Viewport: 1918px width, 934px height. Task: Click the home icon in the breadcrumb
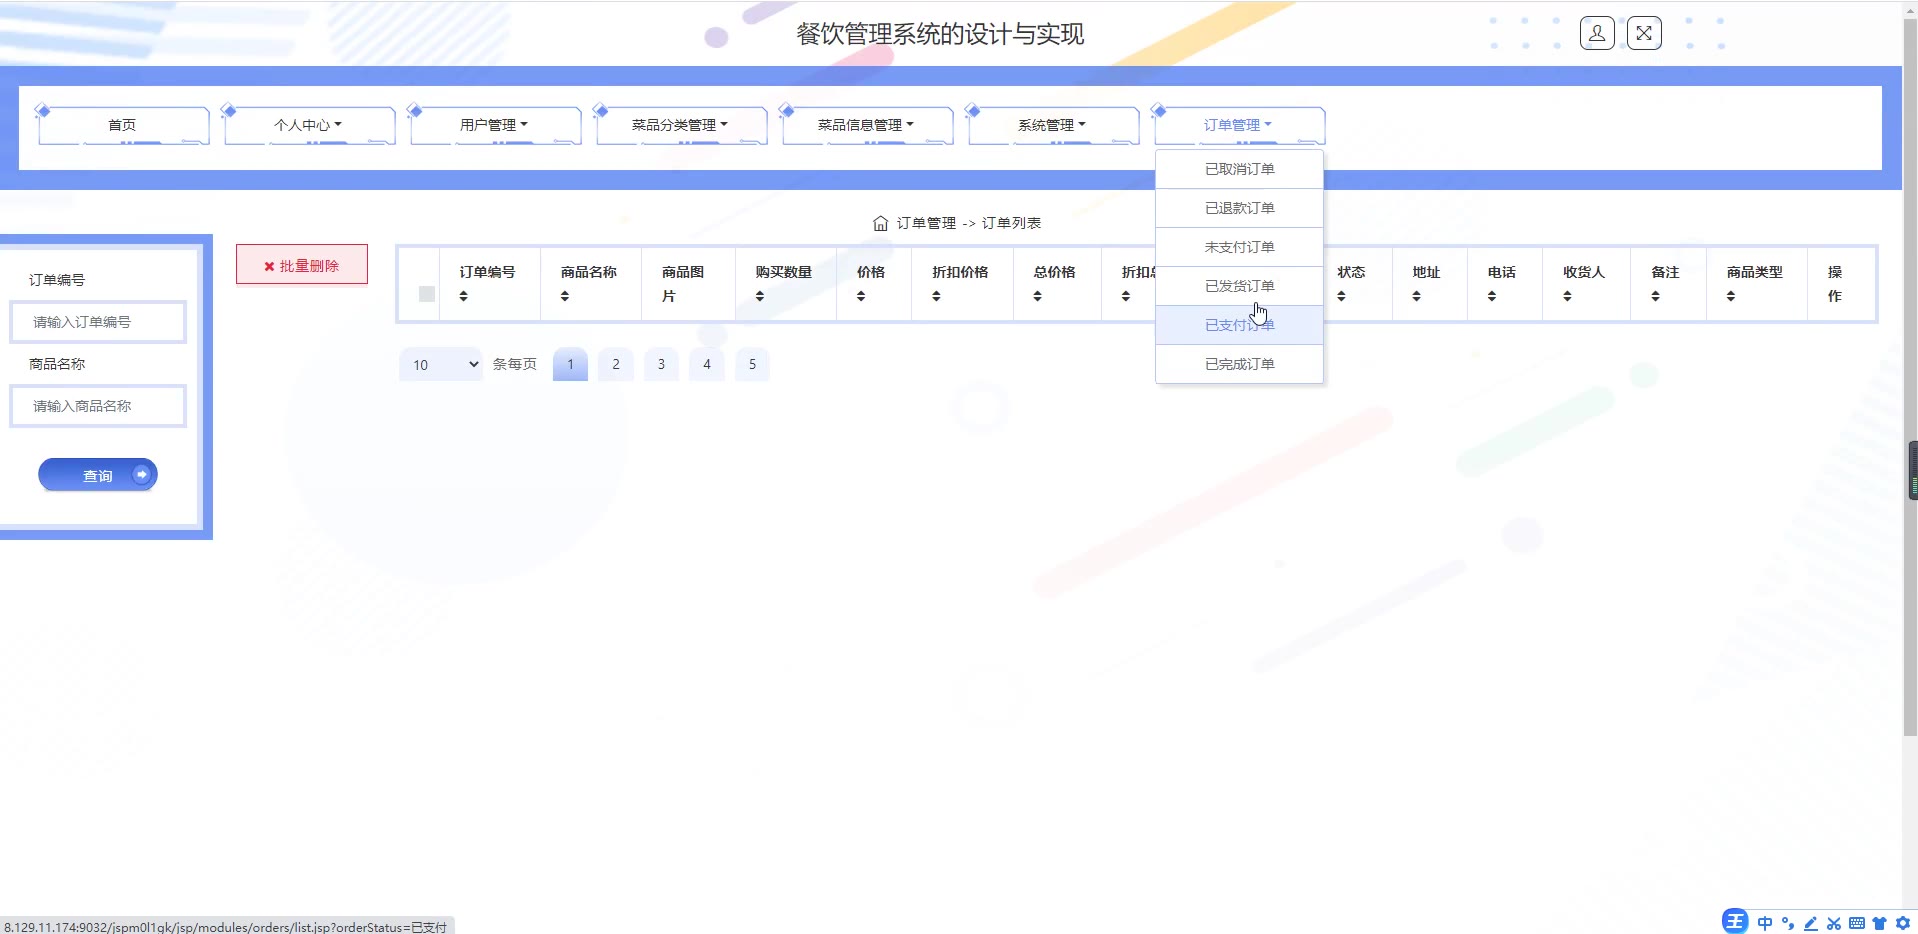point(880,223)
